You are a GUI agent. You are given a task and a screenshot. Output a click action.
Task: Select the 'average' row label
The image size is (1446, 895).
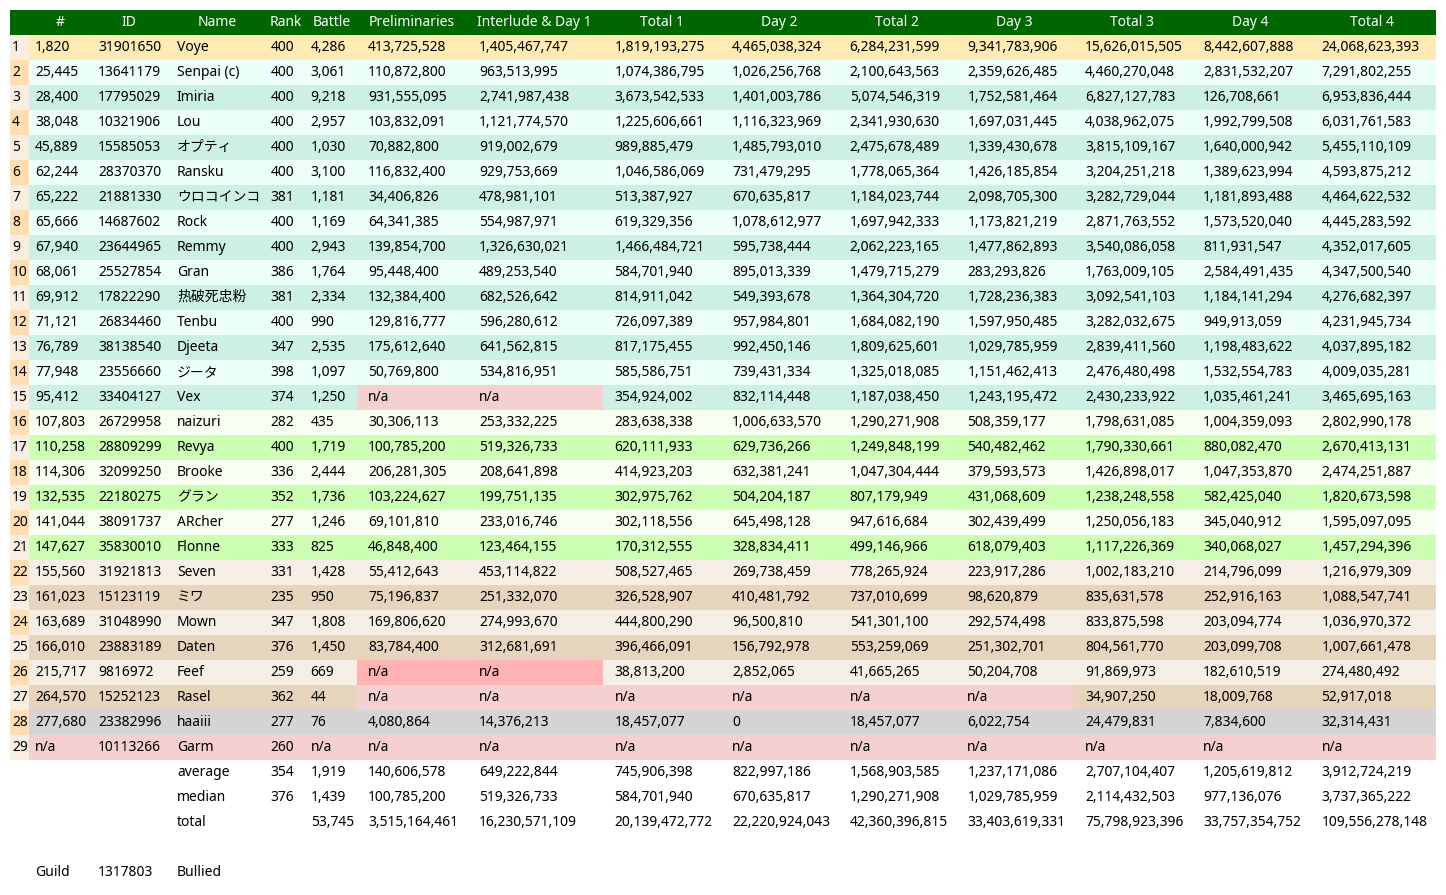click(203, 771)
